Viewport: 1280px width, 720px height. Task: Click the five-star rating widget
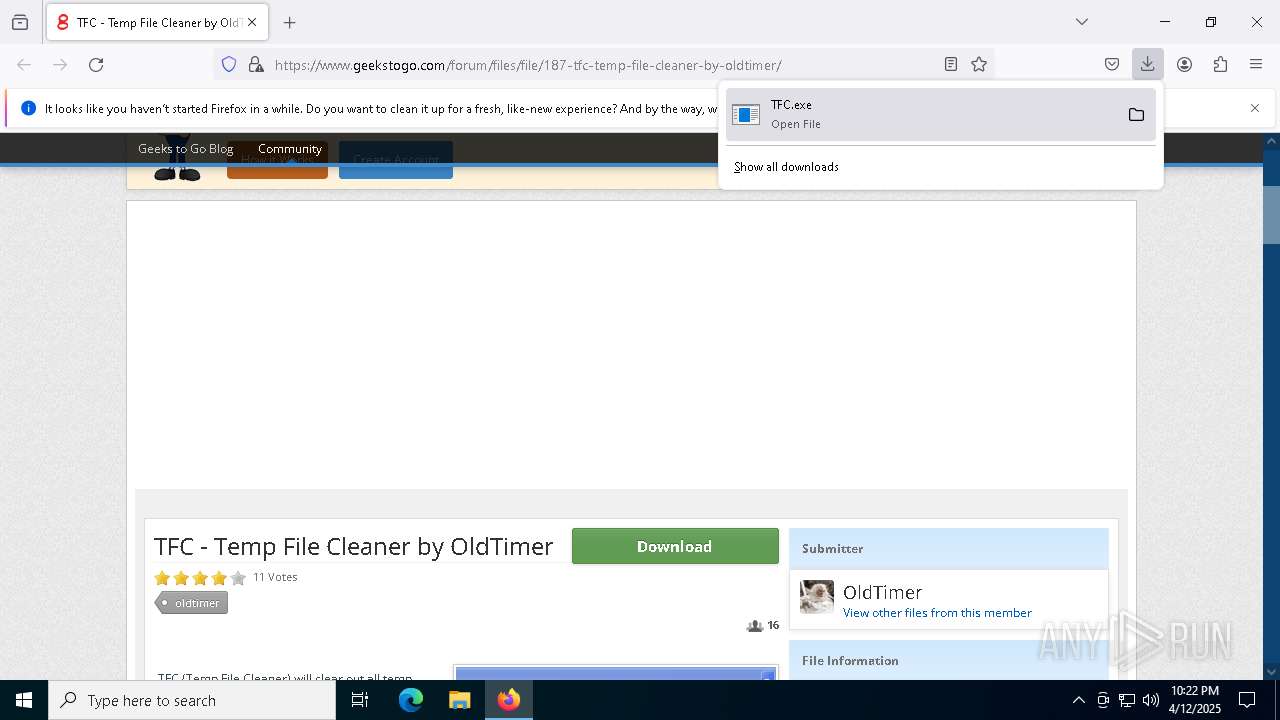[x=200, y=578]
